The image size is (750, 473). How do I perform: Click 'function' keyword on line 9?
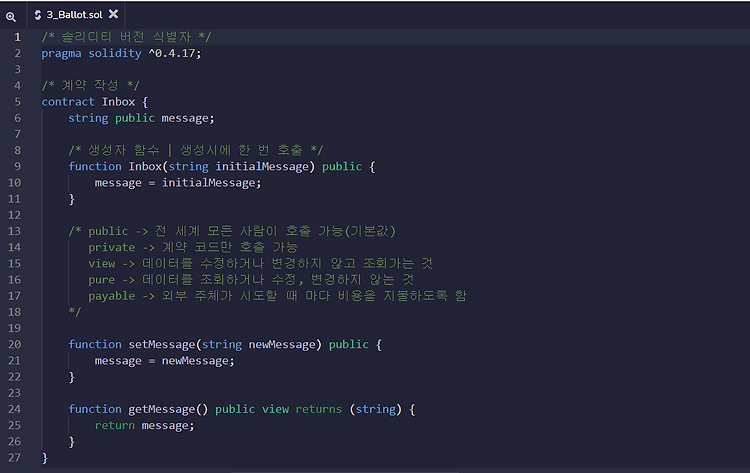[95, 166]
